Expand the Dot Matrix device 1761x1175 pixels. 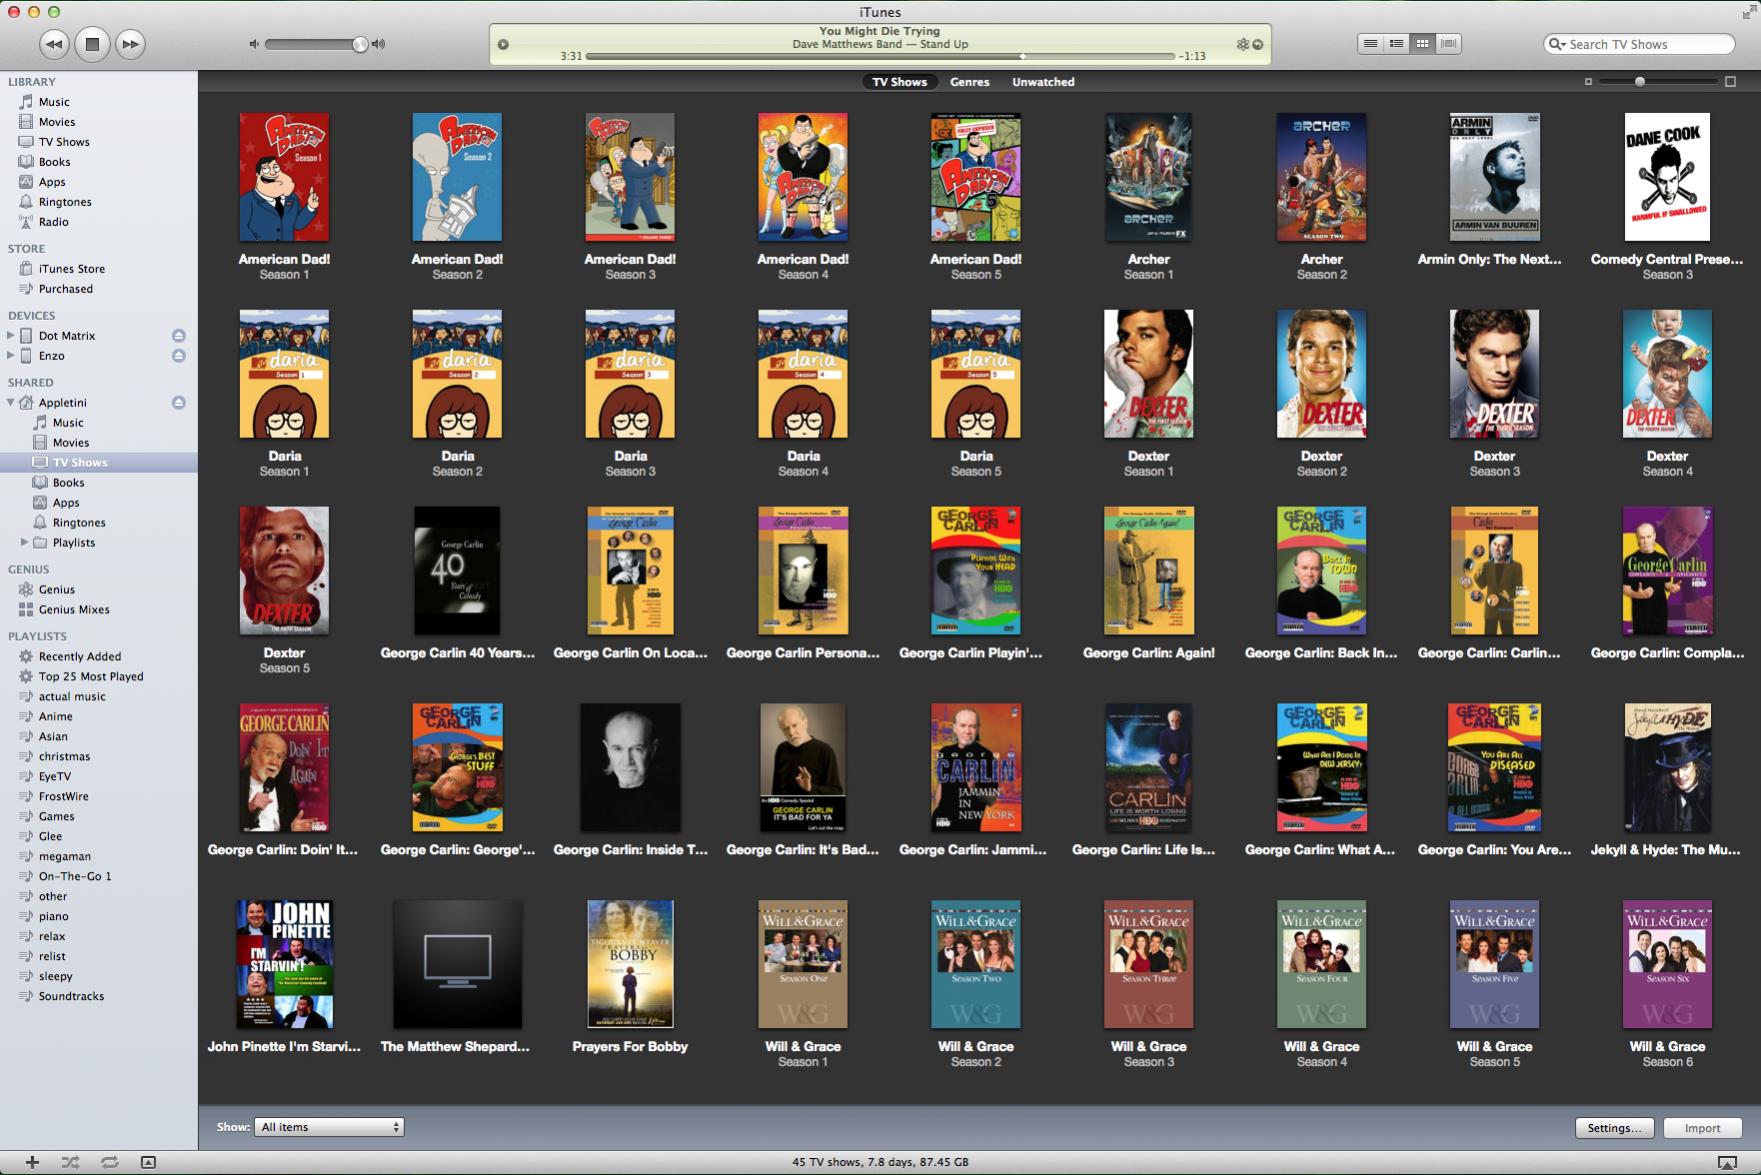[11, 336]
